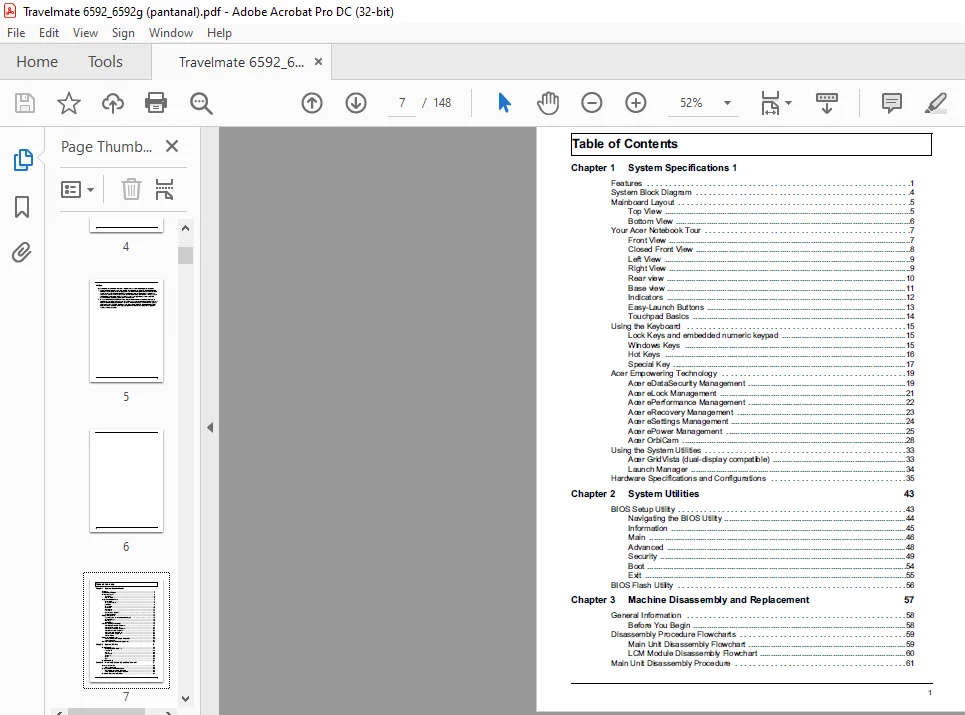
Task: Click the 52% zoom value field
Action: coord(692,103)
